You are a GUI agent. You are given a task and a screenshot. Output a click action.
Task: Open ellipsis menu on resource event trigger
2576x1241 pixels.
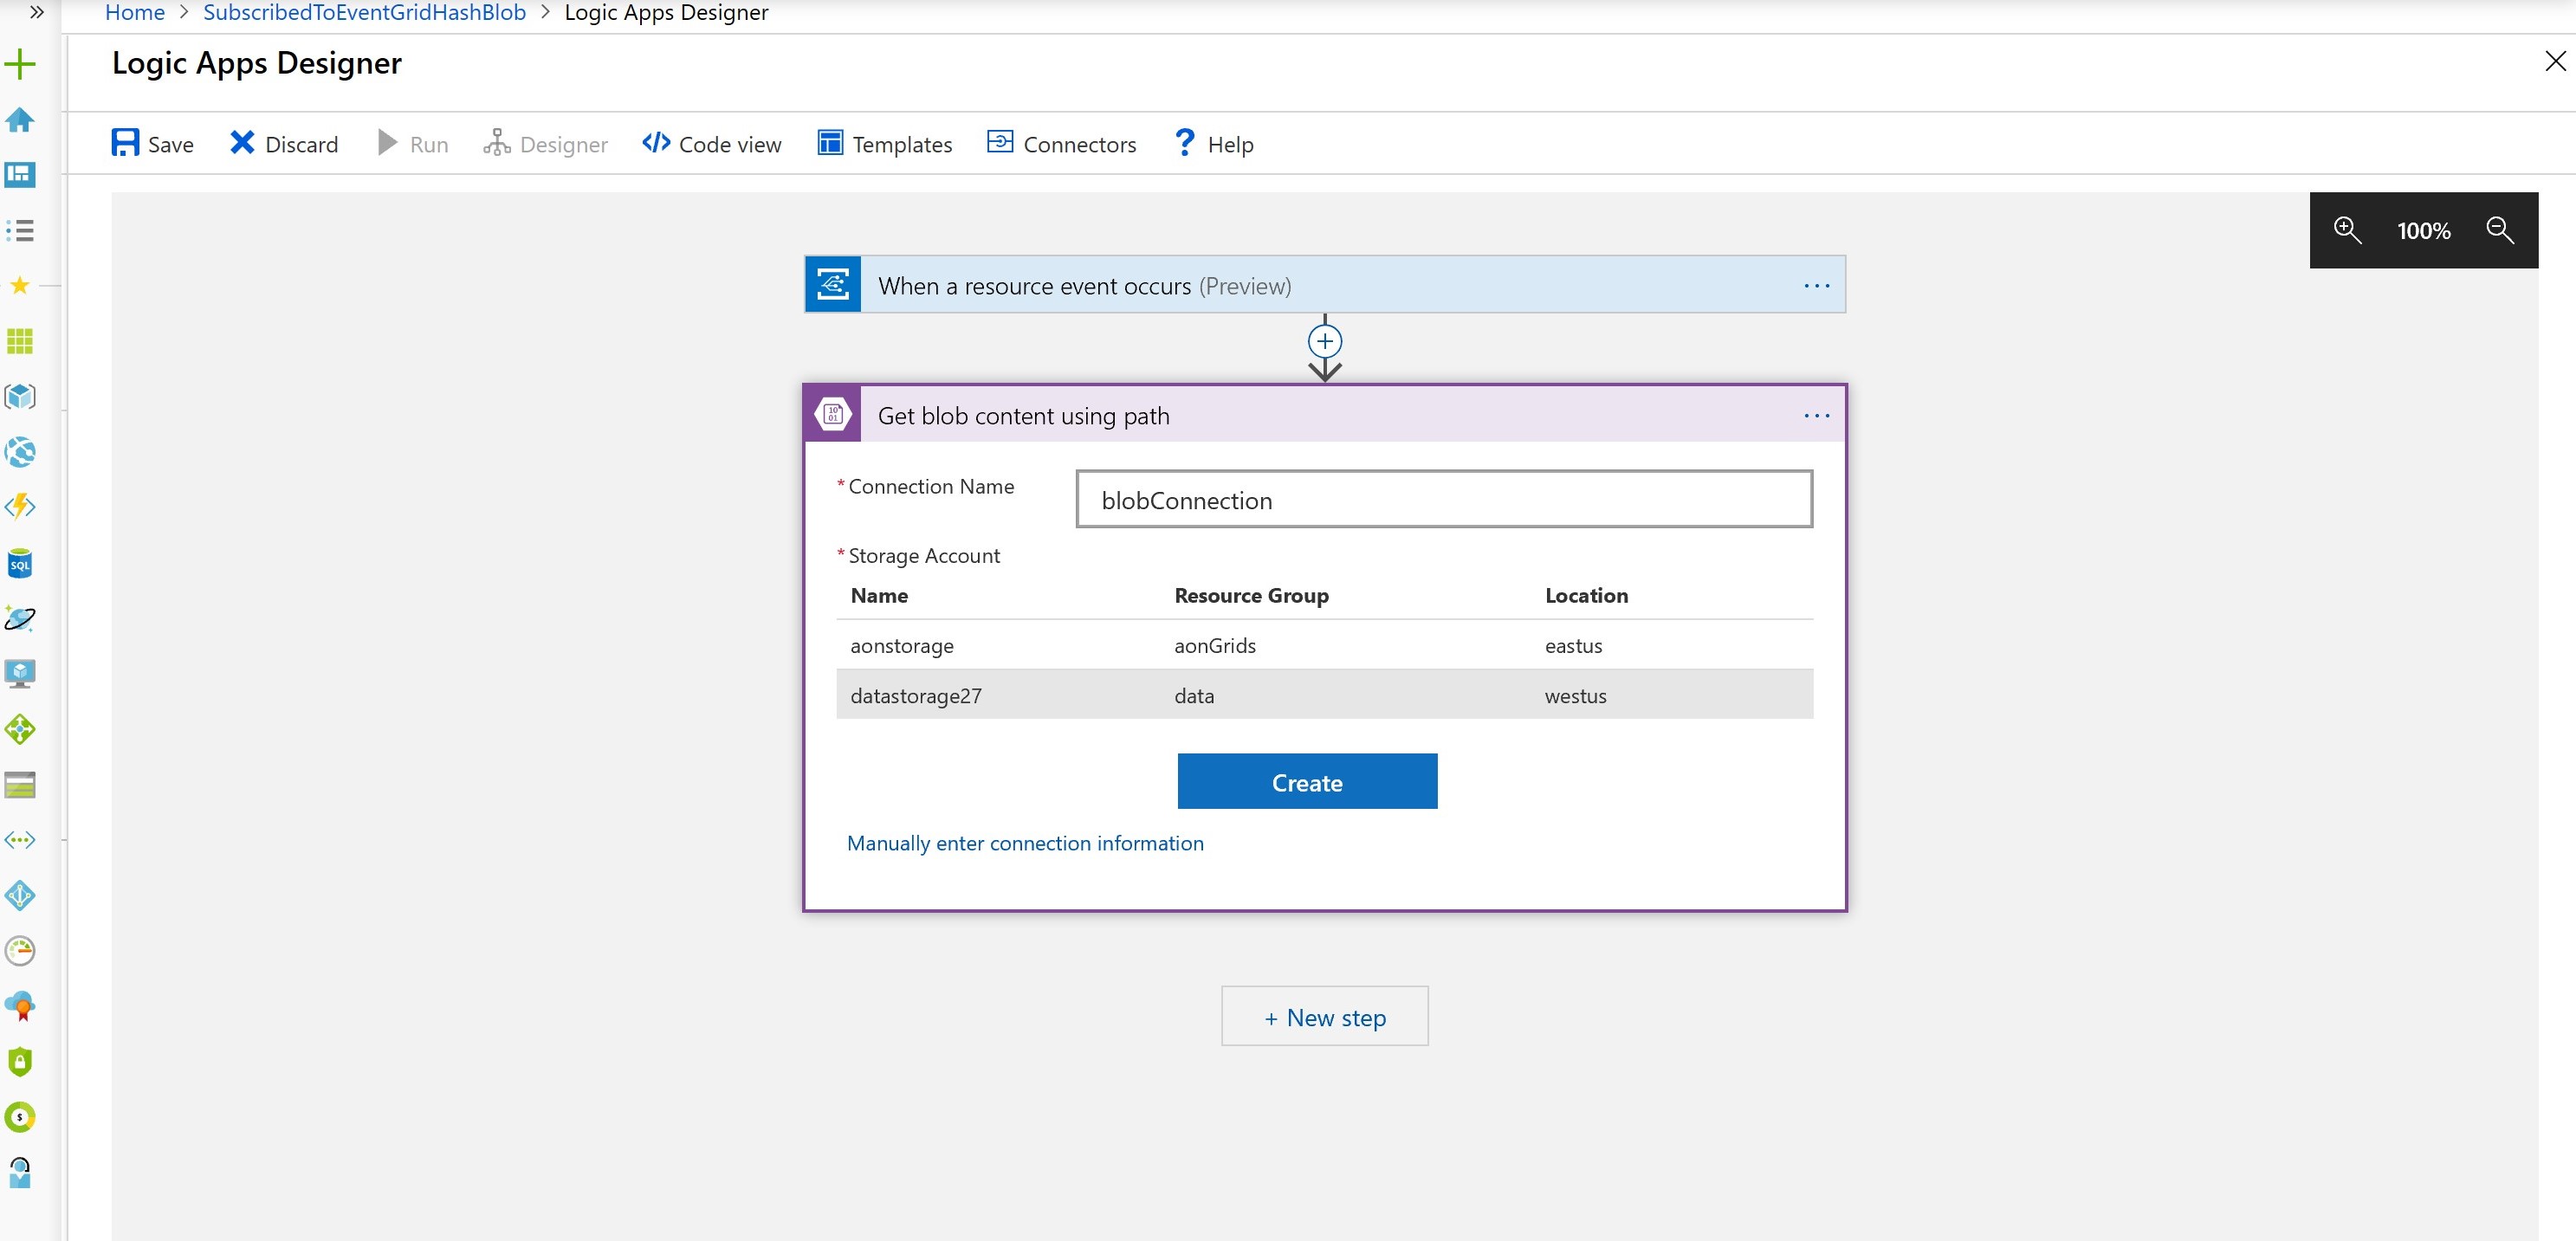click(1816, 286)
